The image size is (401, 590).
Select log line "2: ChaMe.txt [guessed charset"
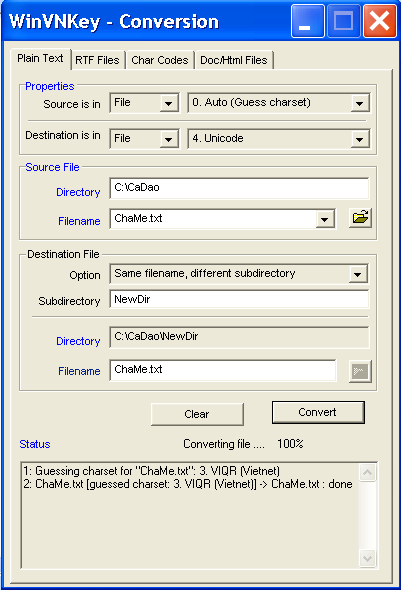[x=188, y=484]
